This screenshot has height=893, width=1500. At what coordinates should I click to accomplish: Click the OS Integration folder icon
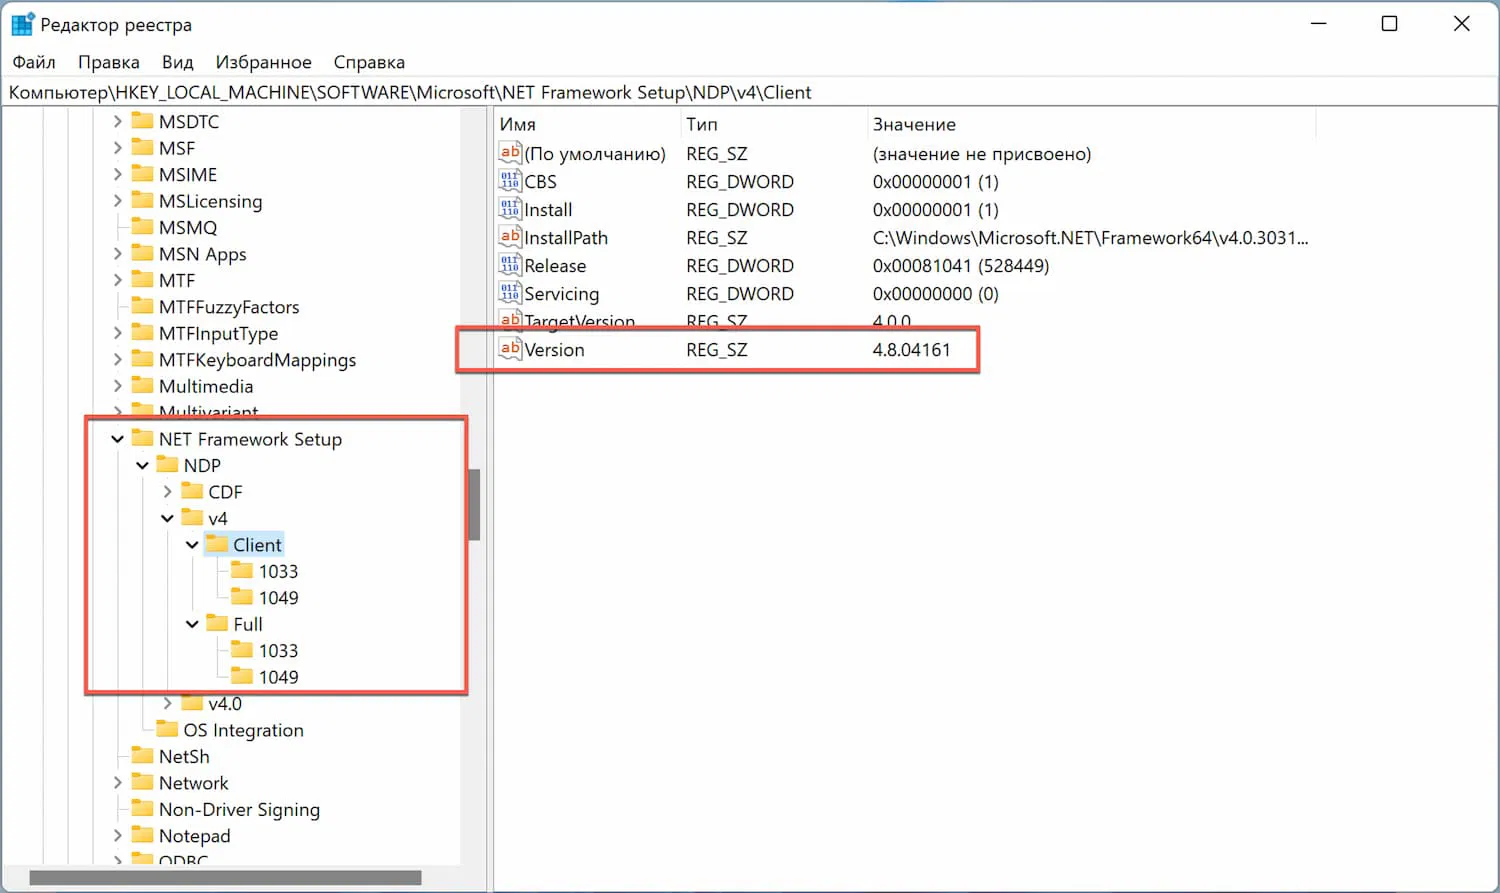[x=168, y=730]
